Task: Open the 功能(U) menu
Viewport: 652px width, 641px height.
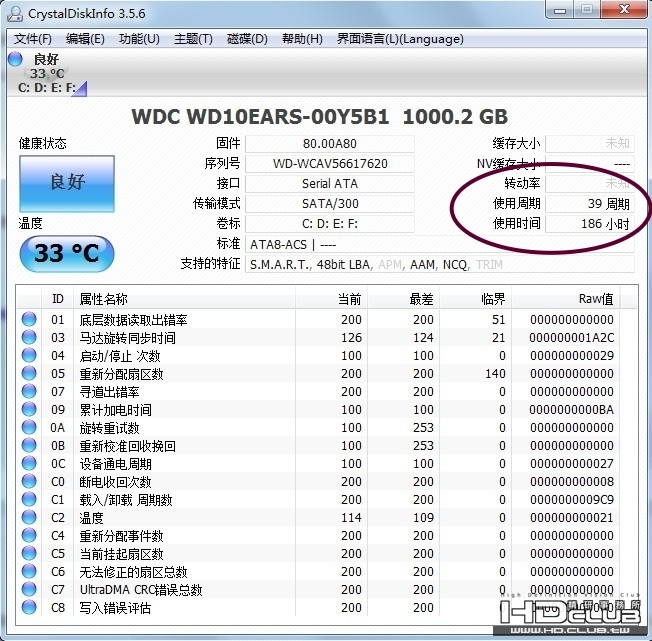Action: [x=139, y=39]
